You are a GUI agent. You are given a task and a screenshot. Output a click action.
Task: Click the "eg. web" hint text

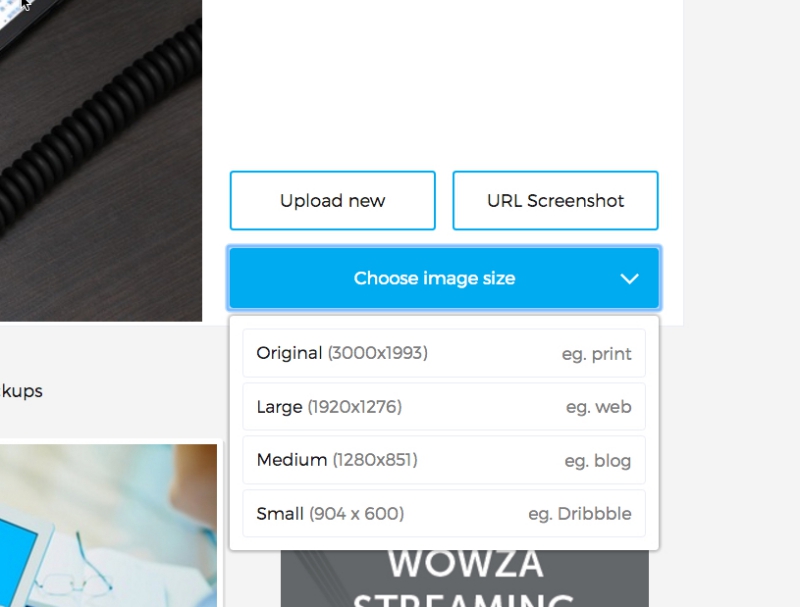(598, 407)
